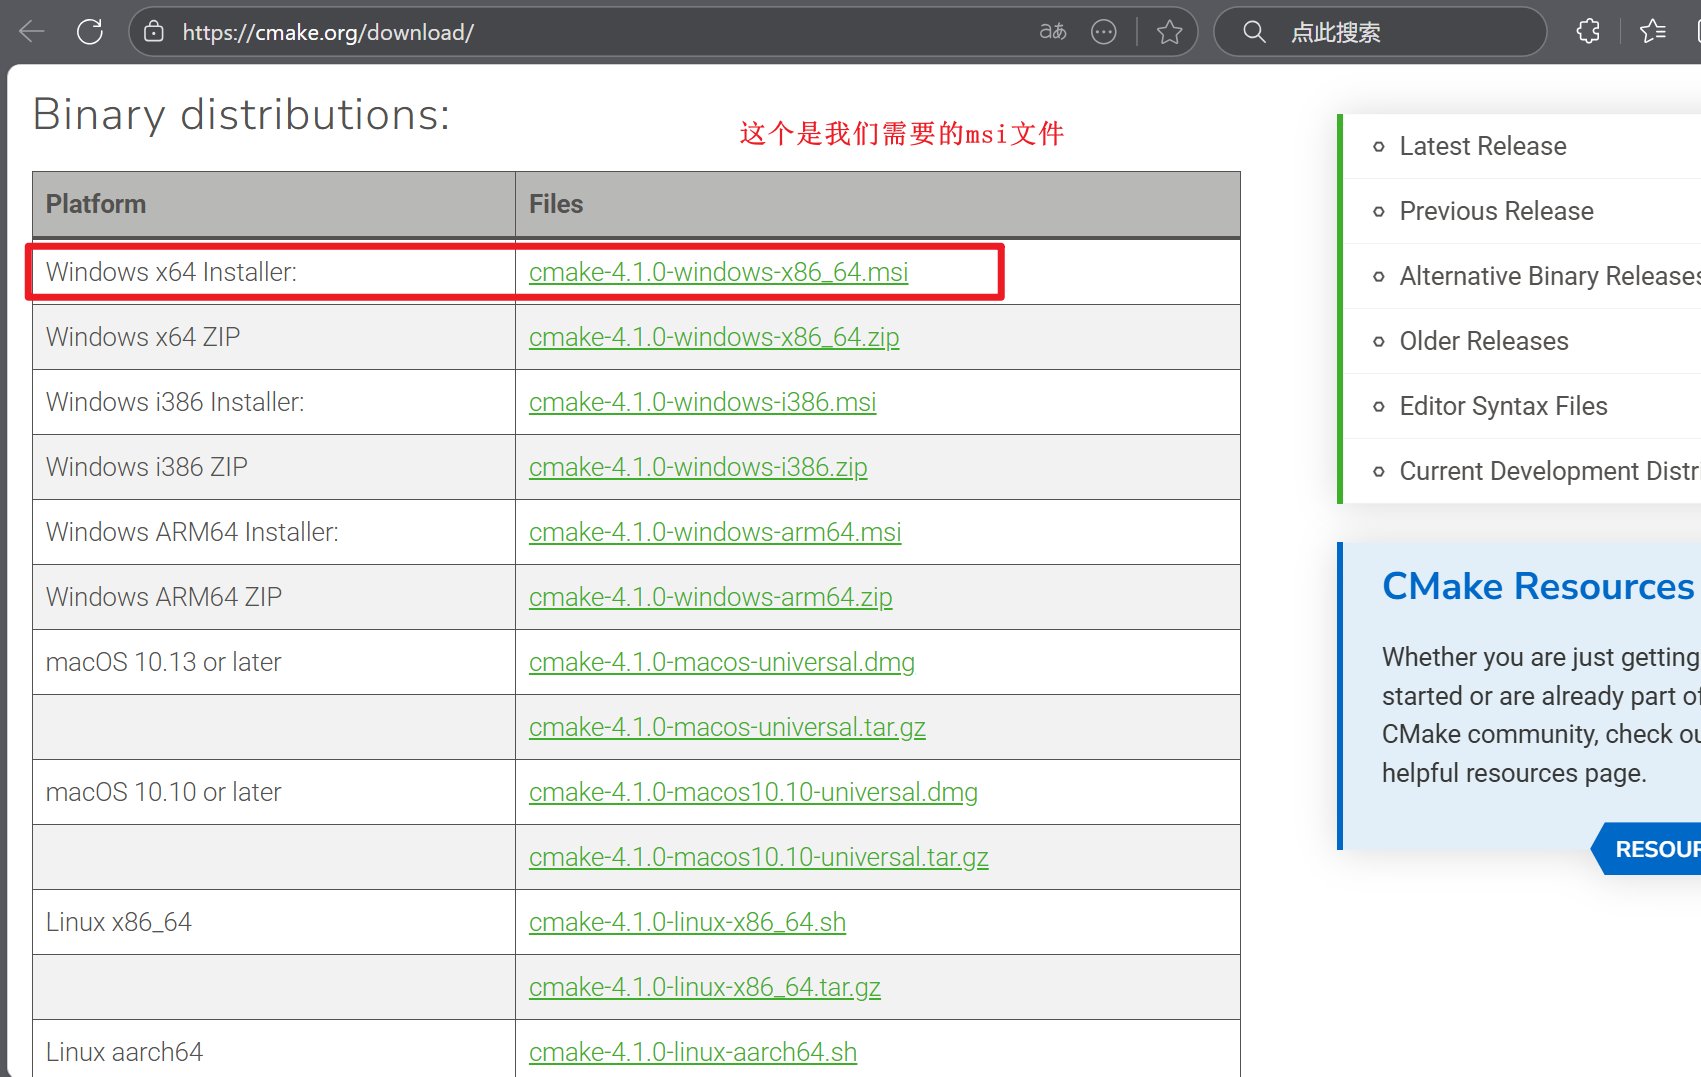Open Editor Syntax Files link
This screenshot has height=1077, width=1701.
pos(1503,405)
